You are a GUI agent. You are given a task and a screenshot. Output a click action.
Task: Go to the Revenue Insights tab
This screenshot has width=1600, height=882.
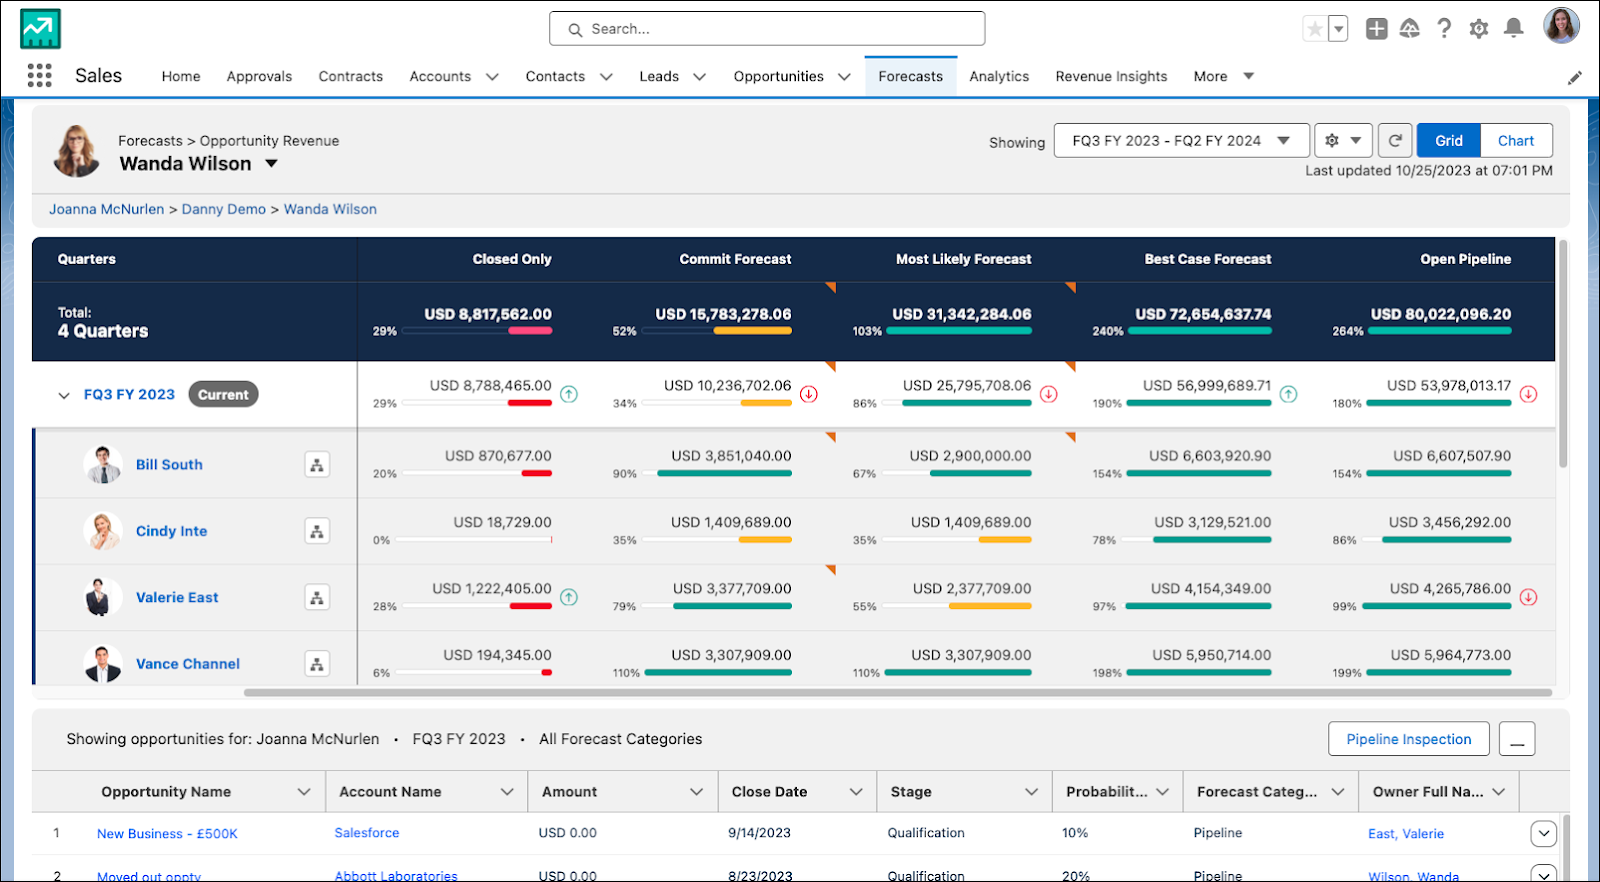coord(1111,76)
